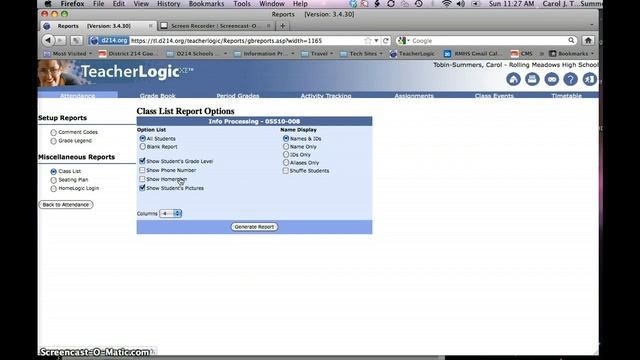Select the All Students option
640x360 pixels.
(x=142, y=138)
